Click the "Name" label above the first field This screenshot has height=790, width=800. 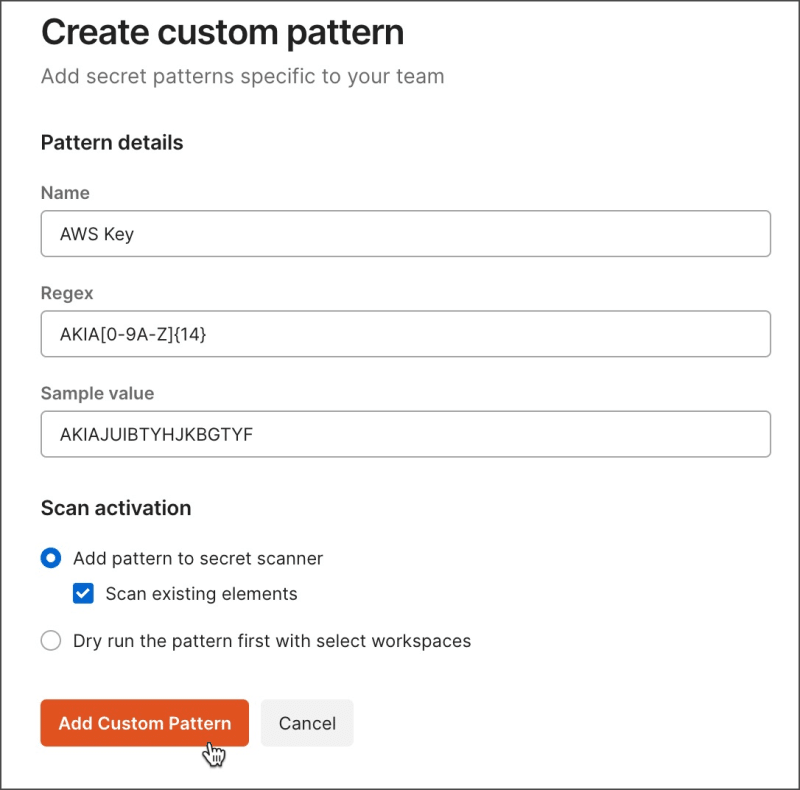[65, 193]
